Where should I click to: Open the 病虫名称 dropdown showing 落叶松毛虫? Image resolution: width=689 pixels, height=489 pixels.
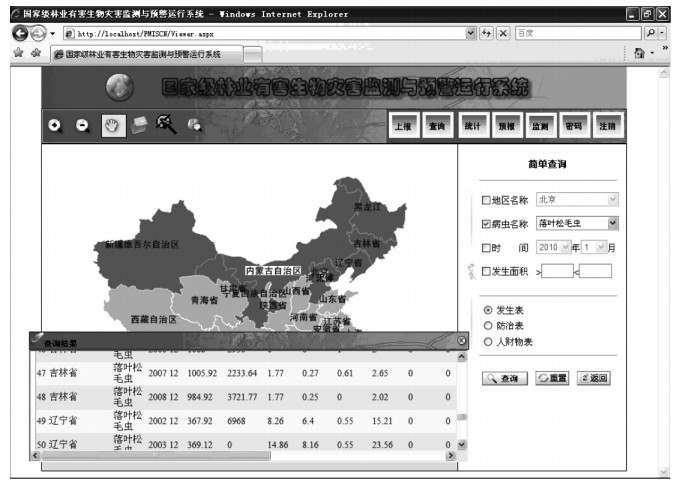click(x=613, y=223)
